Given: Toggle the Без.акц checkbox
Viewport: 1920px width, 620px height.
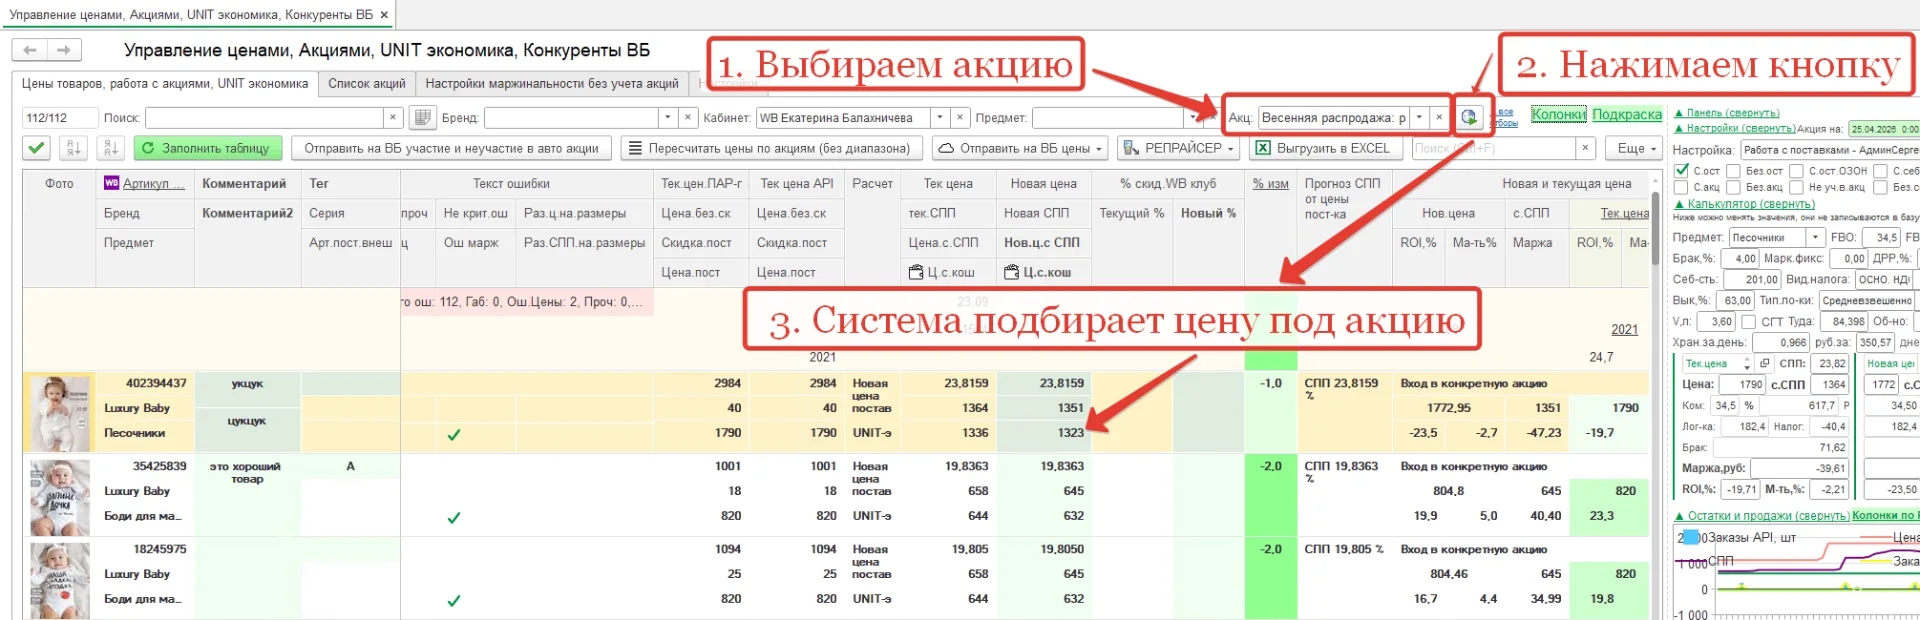Looking at the screenshot, I should click(x=1733, y=187).
